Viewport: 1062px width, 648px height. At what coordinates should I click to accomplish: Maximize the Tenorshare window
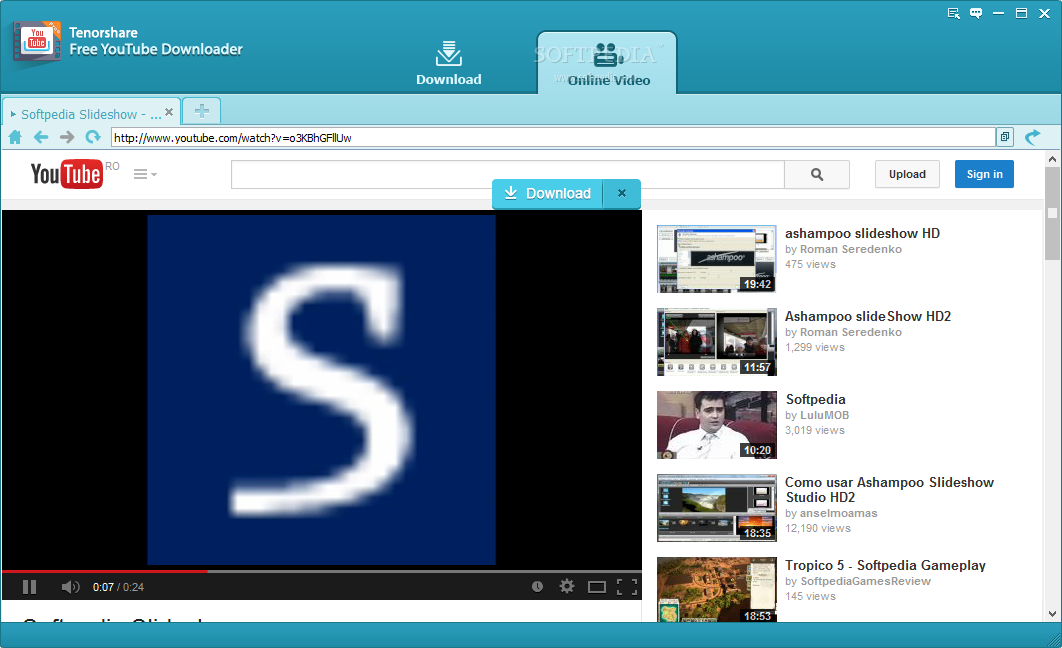click(x=1021, y=14)
